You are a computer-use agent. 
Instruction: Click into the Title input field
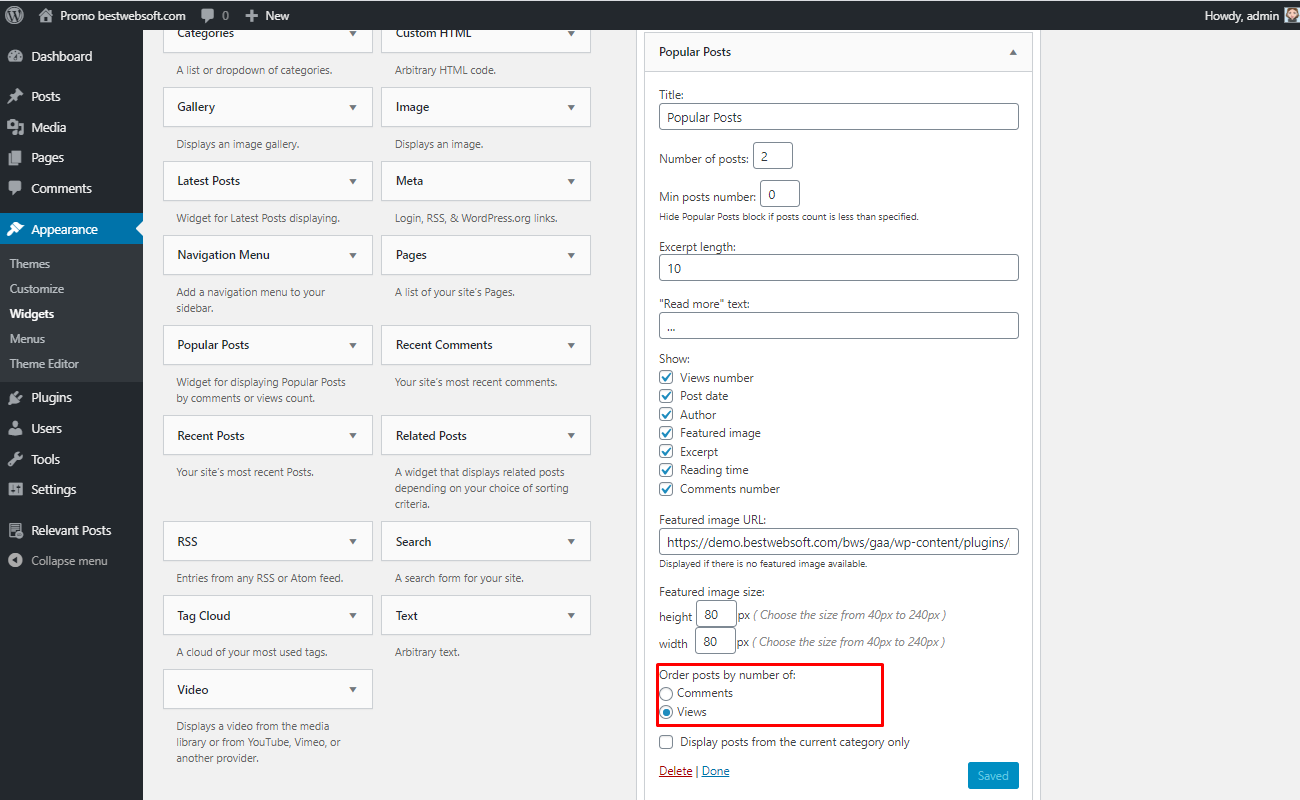[x=839, y=117]
